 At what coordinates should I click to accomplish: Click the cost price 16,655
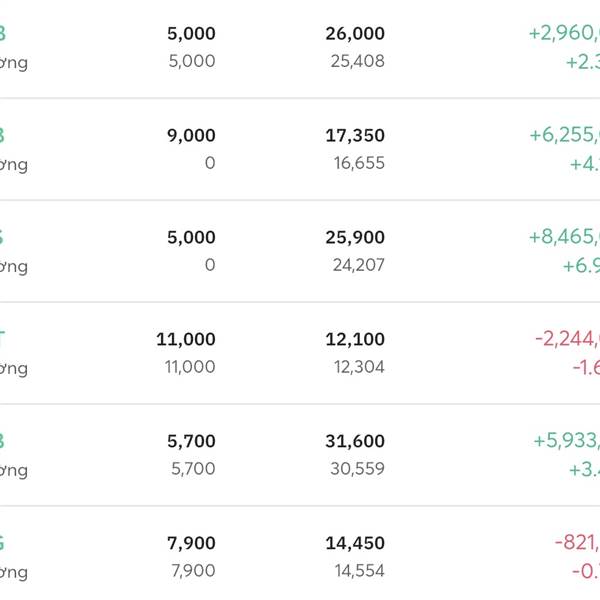(x=359, y=163)
